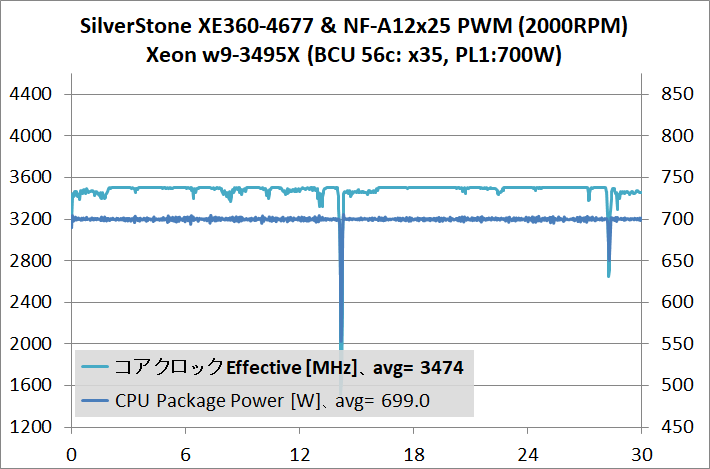This screenshot has height=469, width=710.
Task: Click horizontal axis label 30
Action: pos(642,455)
